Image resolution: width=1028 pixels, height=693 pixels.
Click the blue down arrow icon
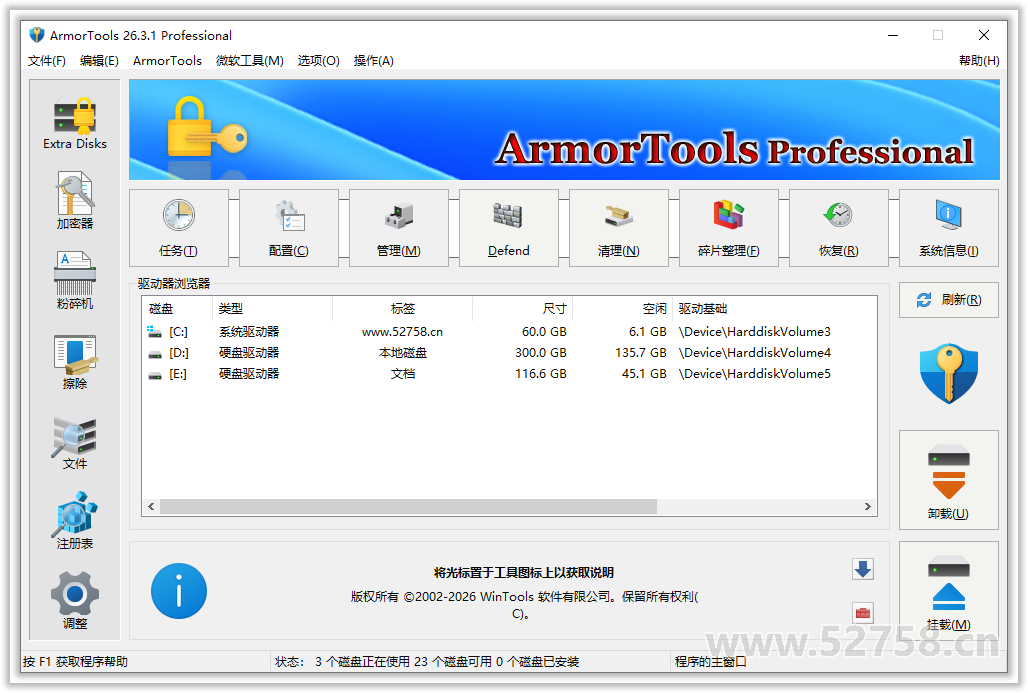[x=863, y=569]
